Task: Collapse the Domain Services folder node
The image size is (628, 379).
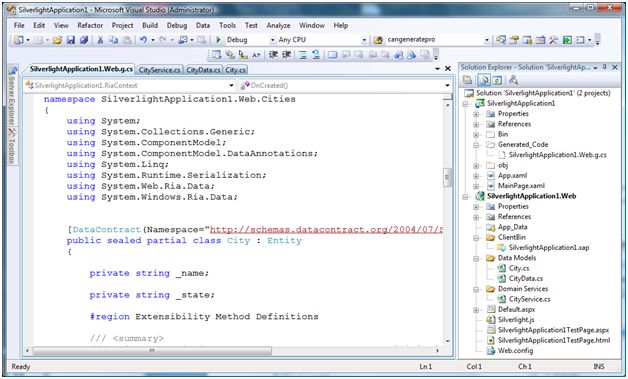Action: (x=476, y=289)
